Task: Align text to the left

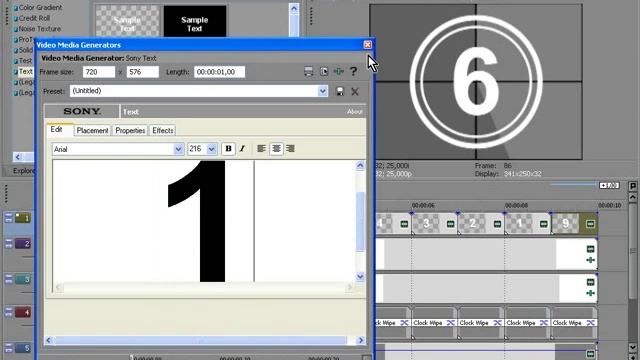Action: pos(262,149)
